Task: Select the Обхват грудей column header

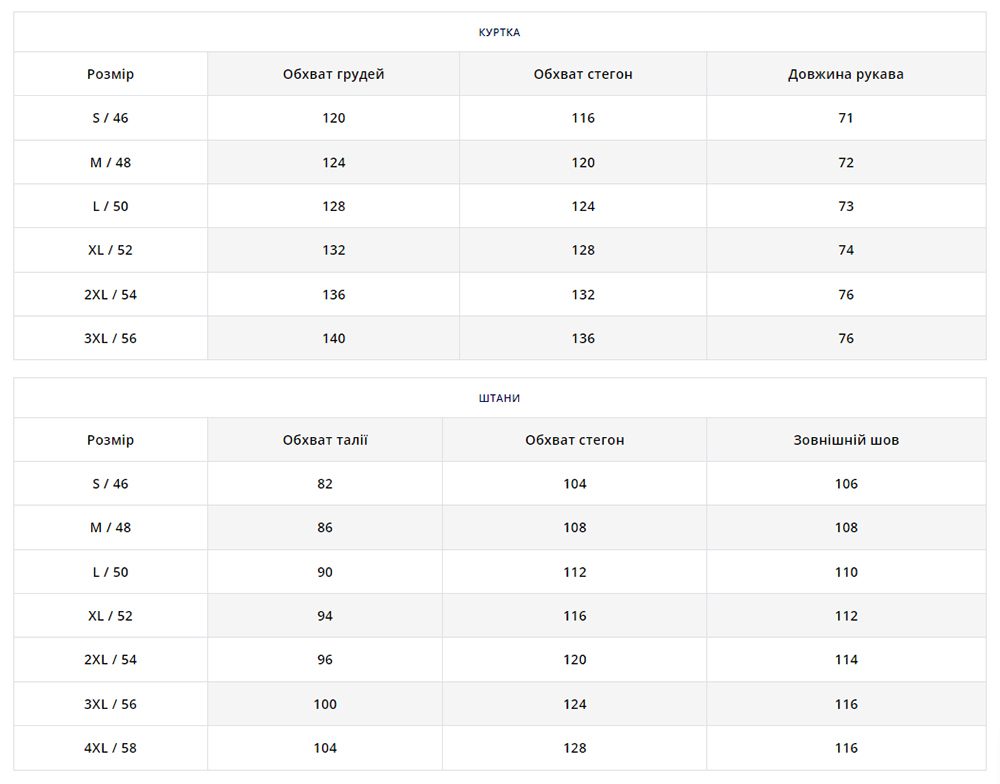Action: (x=333, y=75)
